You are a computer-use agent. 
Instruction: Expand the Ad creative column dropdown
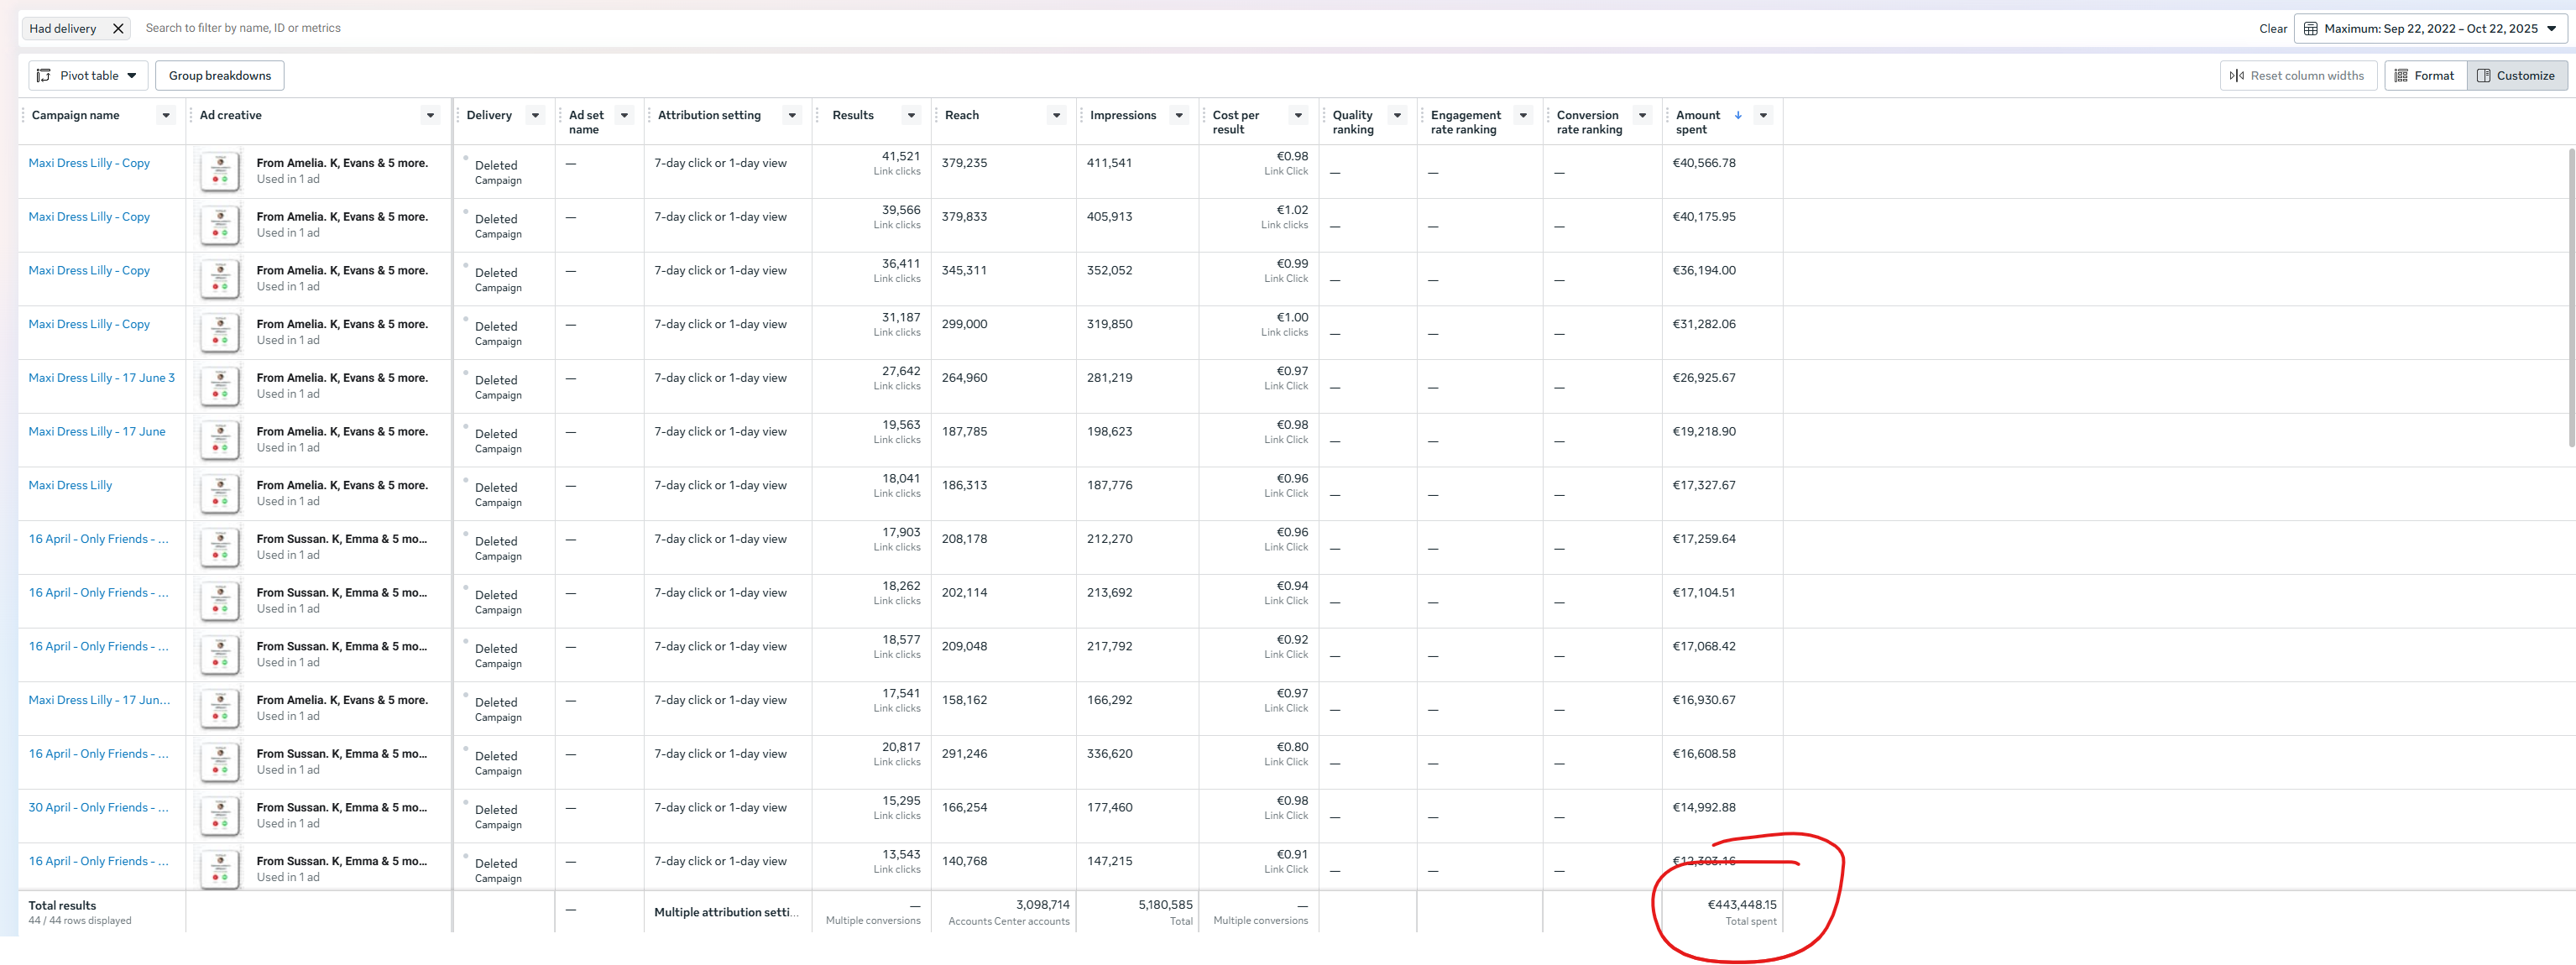pos(430,115)
